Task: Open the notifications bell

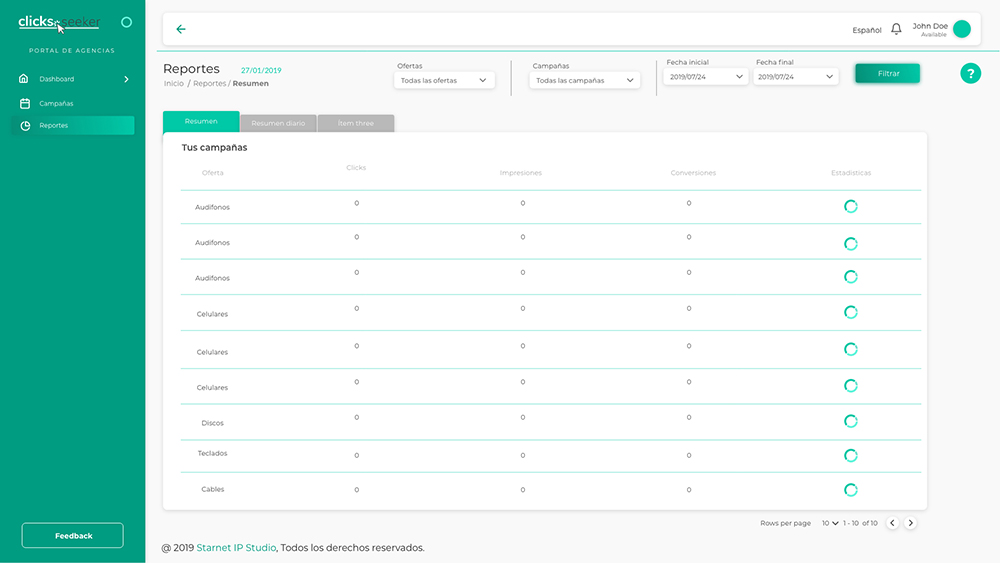Action: [x=896, y=29]
